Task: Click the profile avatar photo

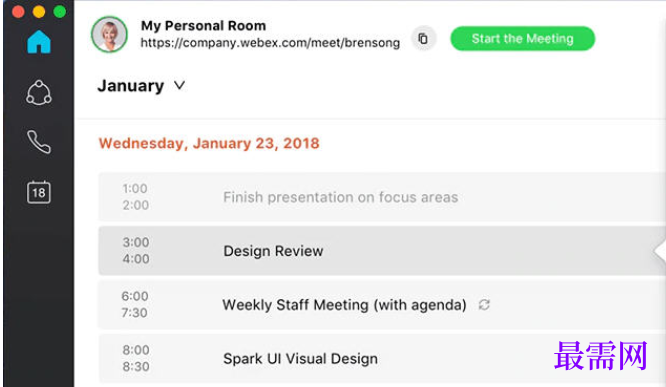Action: click(x=109, y=34)
